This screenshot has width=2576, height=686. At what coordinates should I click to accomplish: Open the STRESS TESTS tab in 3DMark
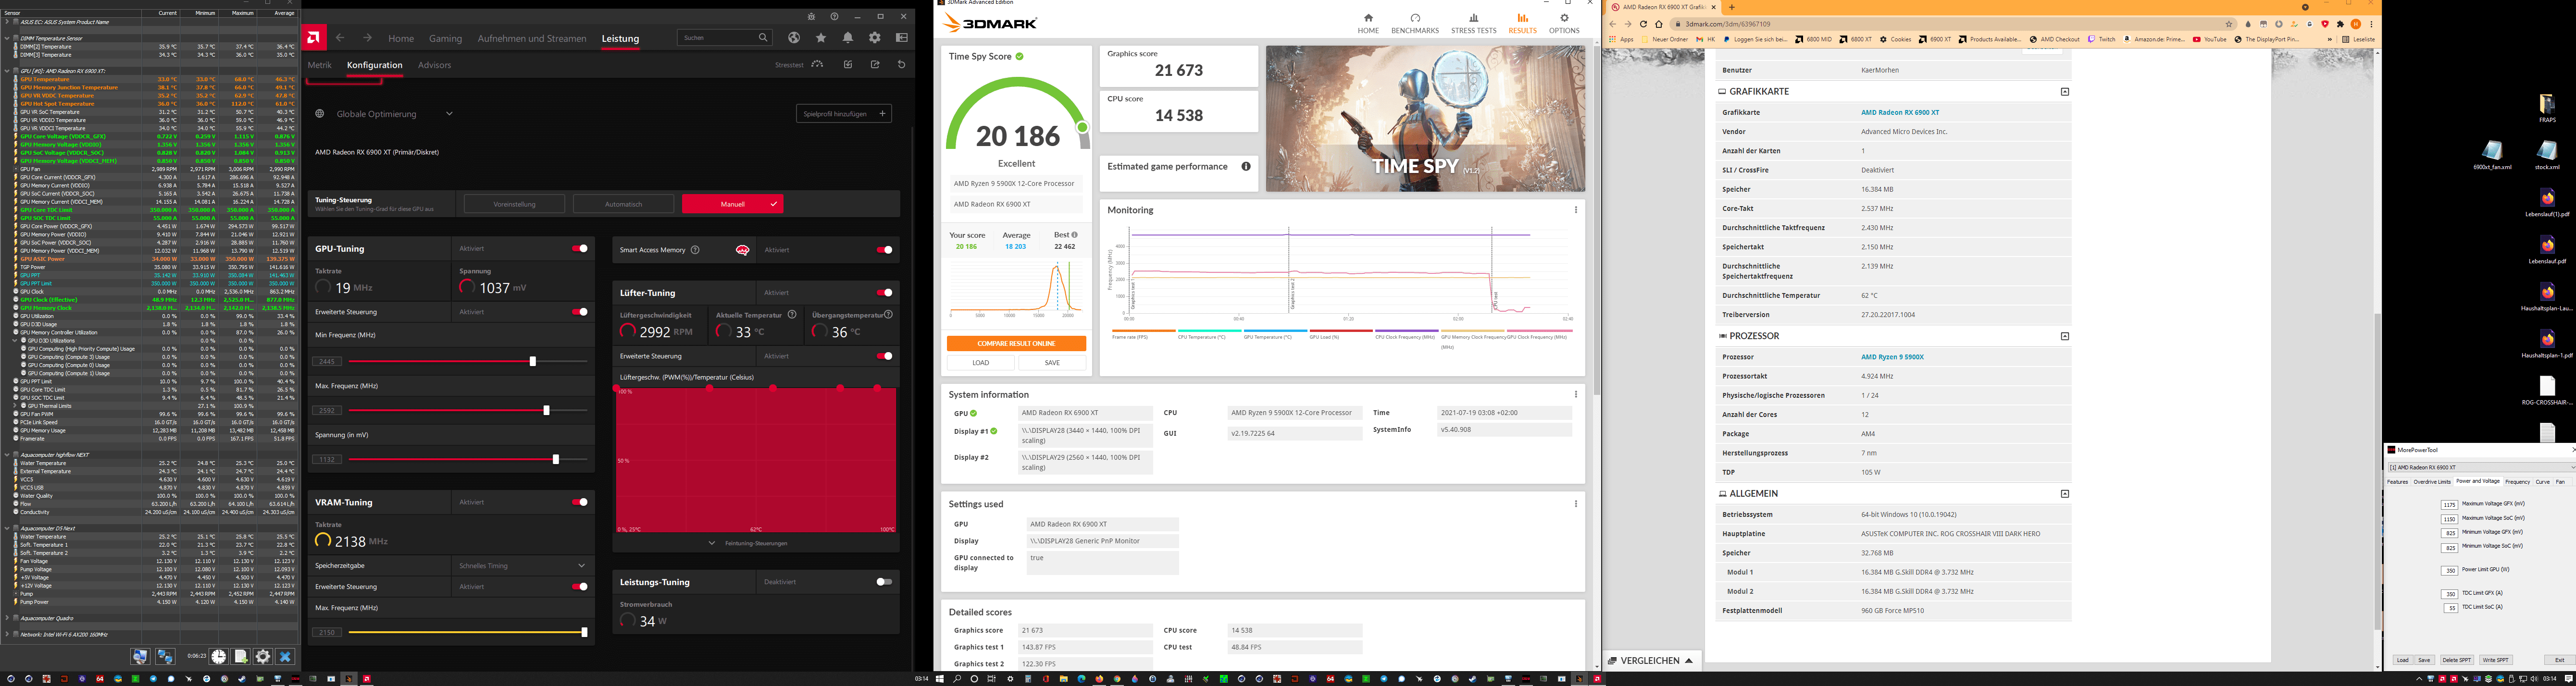[1474, 23]
